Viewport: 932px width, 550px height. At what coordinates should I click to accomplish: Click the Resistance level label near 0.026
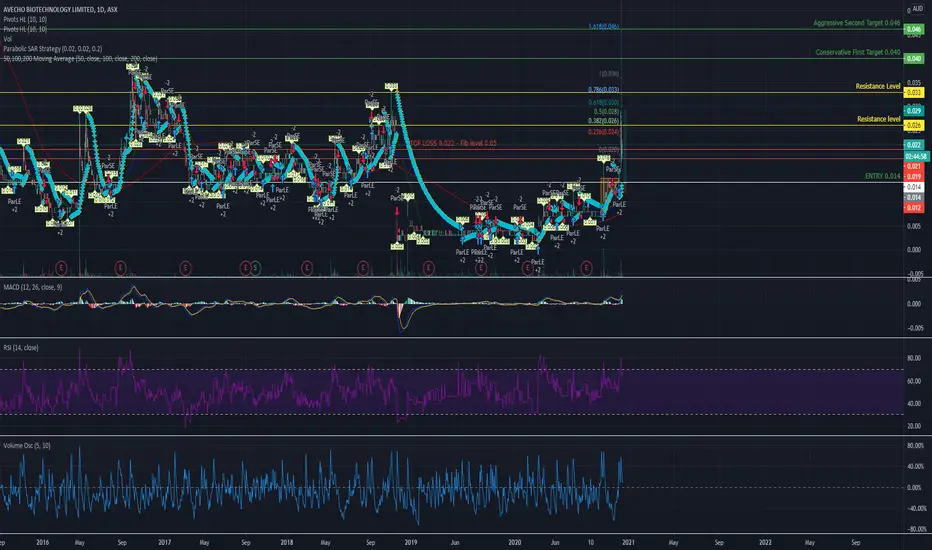tap(879, 119)
